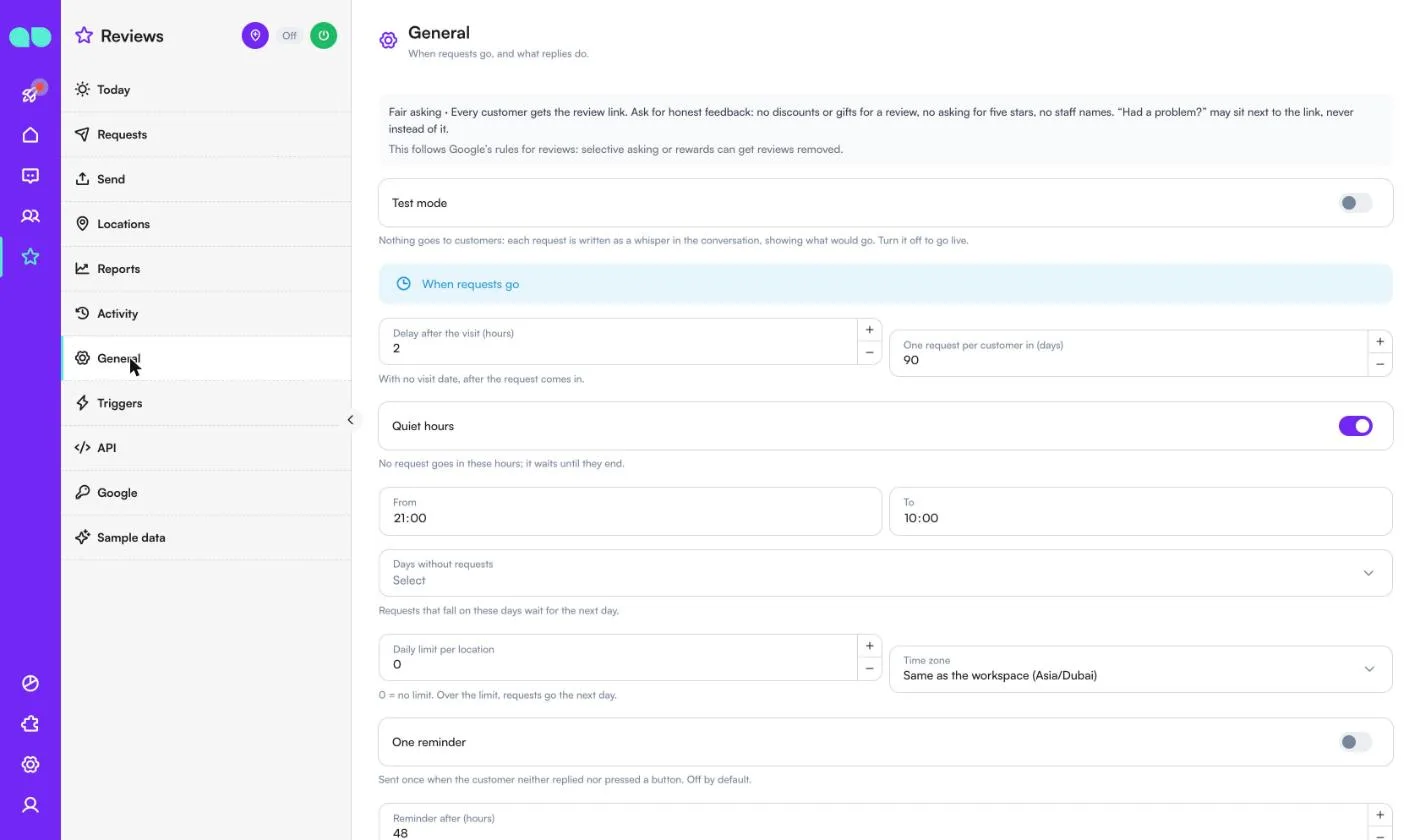Viewport: 1420px width, 840px height.
Task: Open the Requests menu item
Action: pos(206,134)
